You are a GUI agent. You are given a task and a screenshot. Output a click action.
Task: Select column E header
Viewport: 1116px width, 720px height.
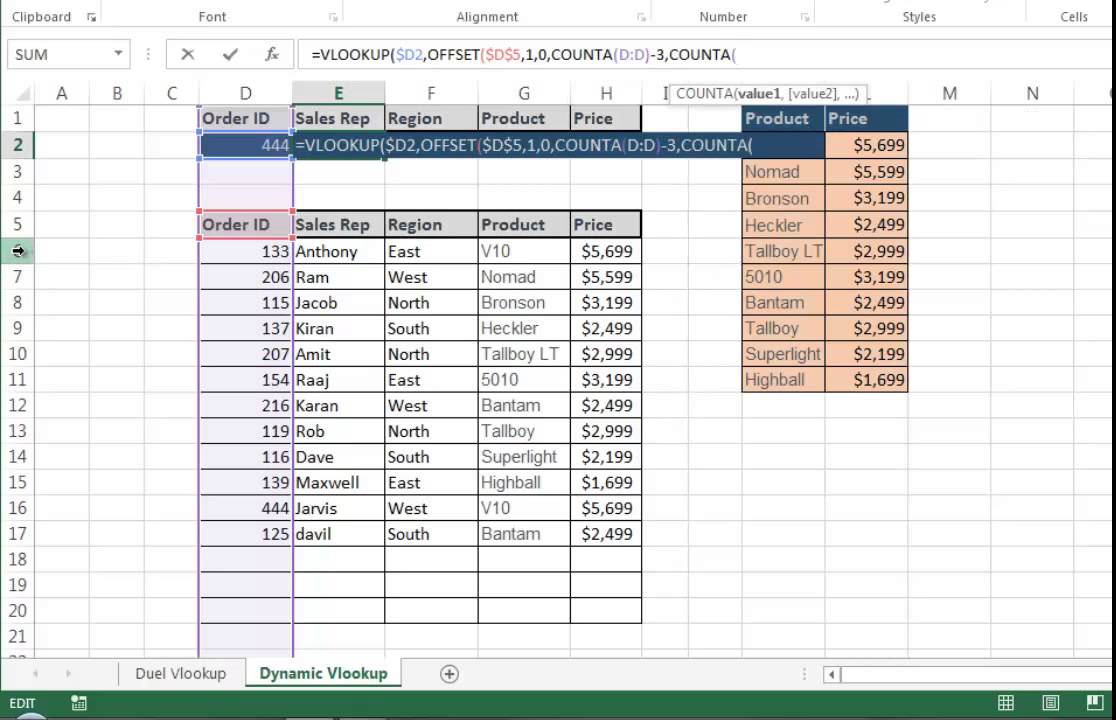click(x=339, y=93)
